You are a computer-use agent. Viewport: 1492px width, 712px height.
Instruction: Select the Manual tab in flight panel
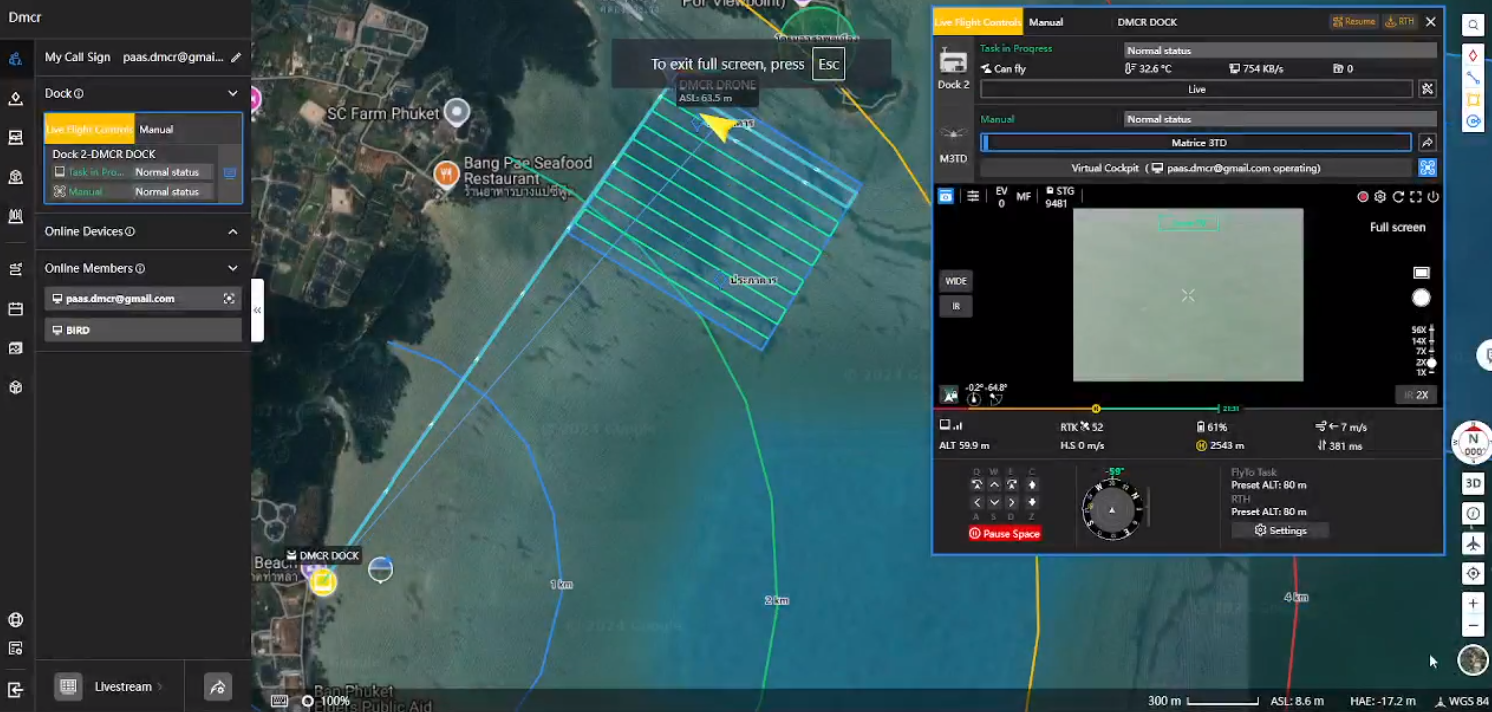(x=1046, y=22)
